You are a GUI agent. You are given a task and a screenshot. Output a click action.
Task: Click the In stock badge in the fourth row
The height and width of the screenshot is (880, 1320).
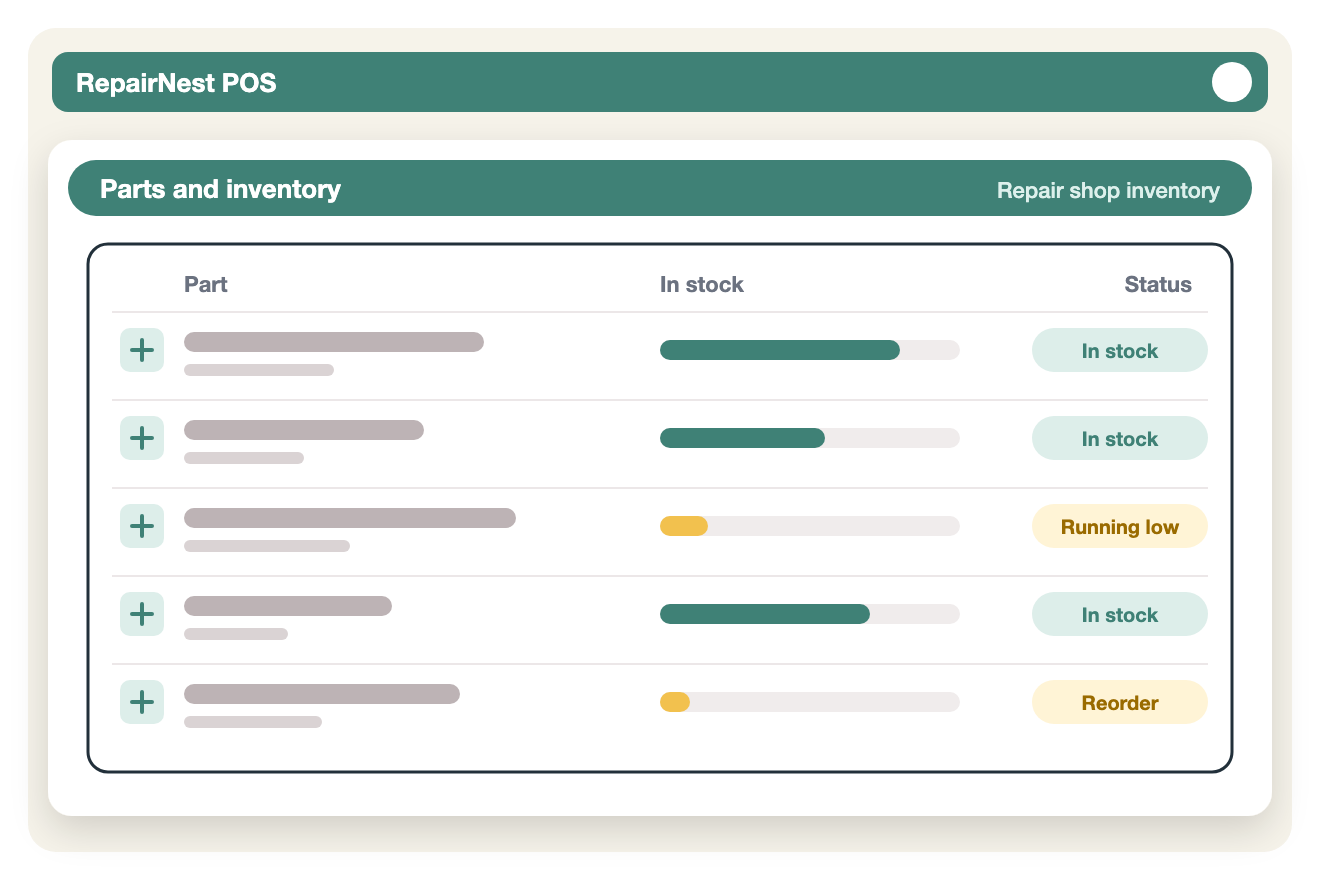click(1120, 614)
